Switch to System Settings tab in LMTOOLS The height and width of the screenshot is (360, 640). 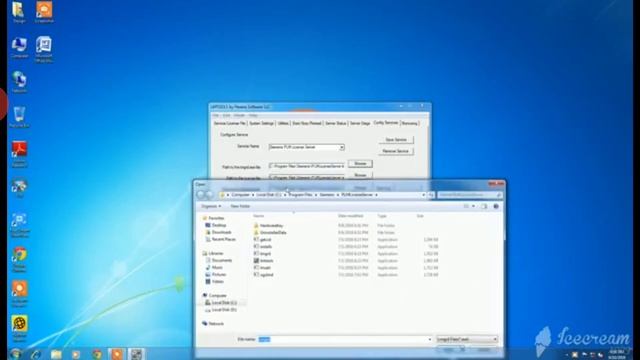pos(261,123)
